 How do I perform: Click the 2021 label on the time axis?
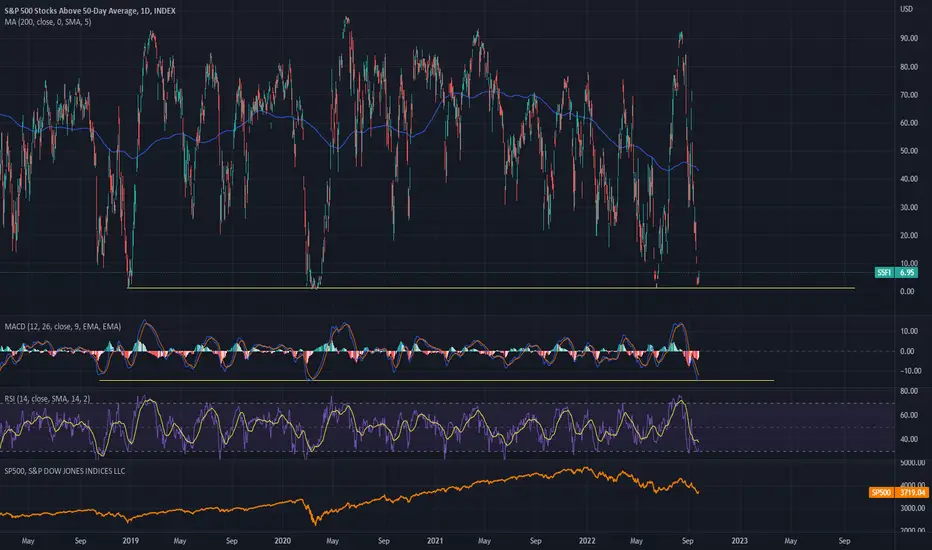[435, 541]
